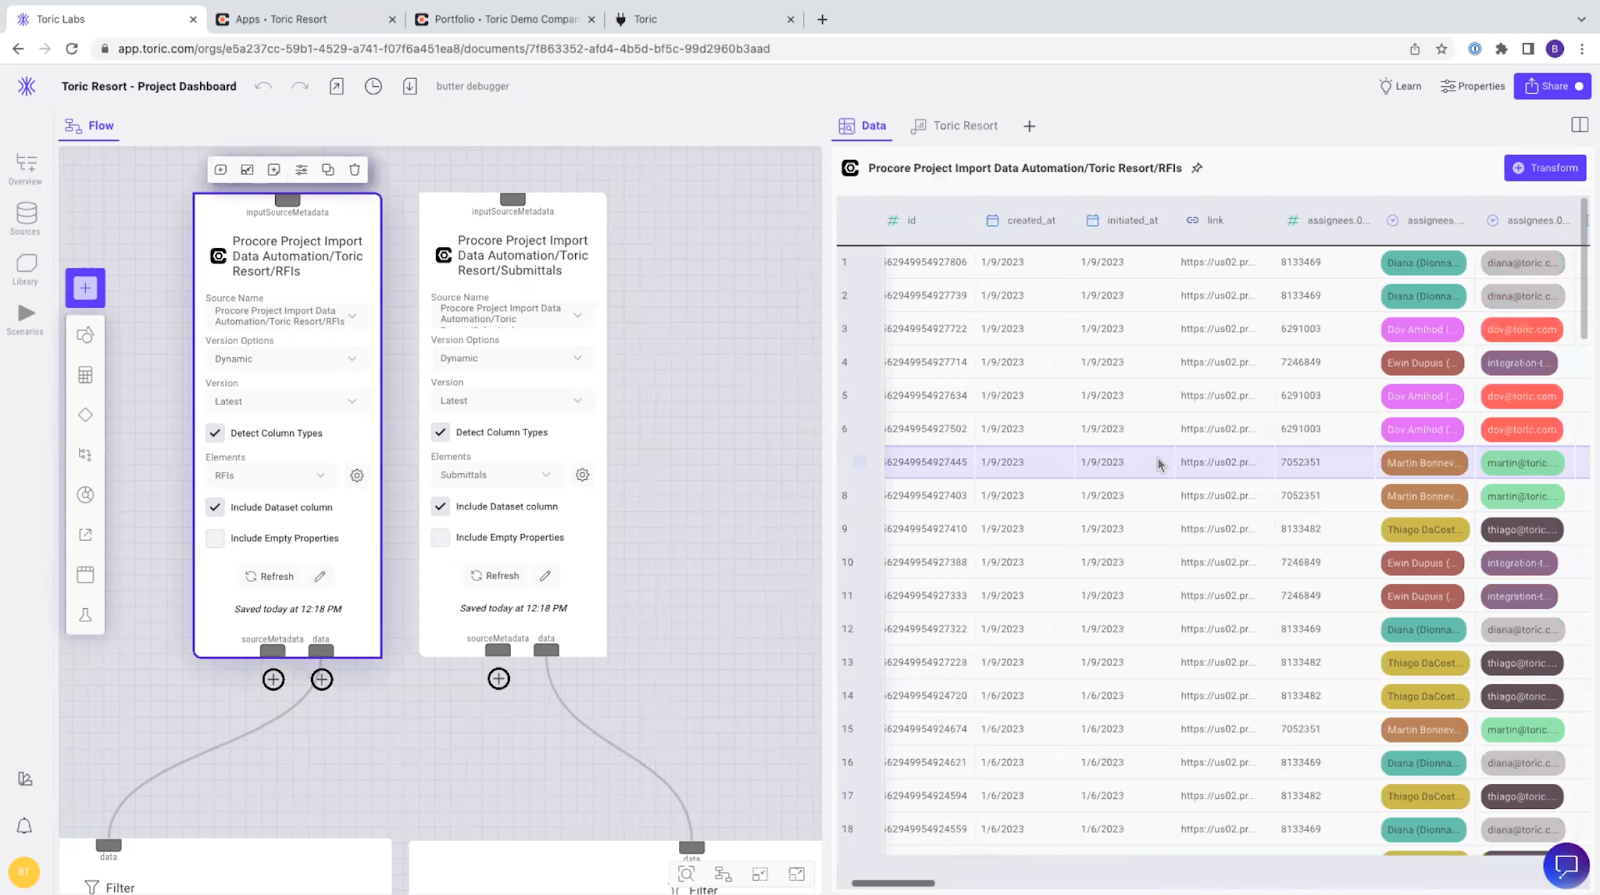Switch to Portfolio - Toric Demo browser tab
This screenshot has width=1600, height=895.
click(505, 19)
